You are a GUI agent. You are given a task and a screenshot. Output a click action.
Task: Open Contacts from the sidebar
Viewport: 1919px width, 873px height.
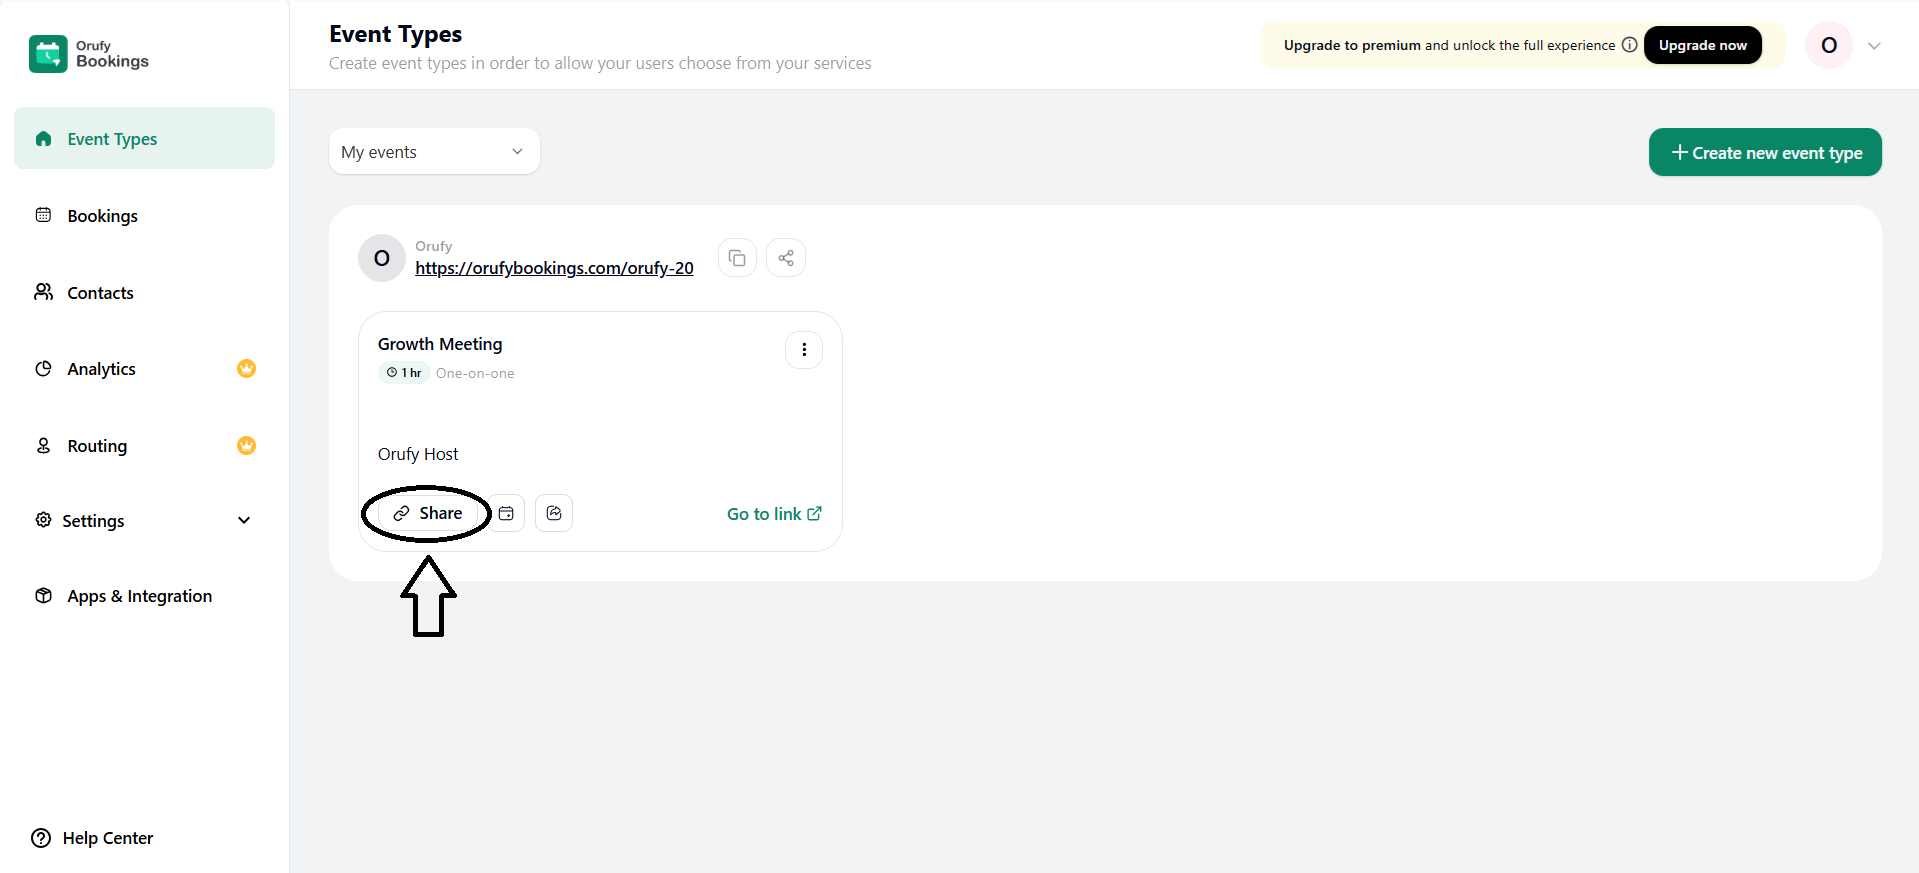click(x=100, y=293)
